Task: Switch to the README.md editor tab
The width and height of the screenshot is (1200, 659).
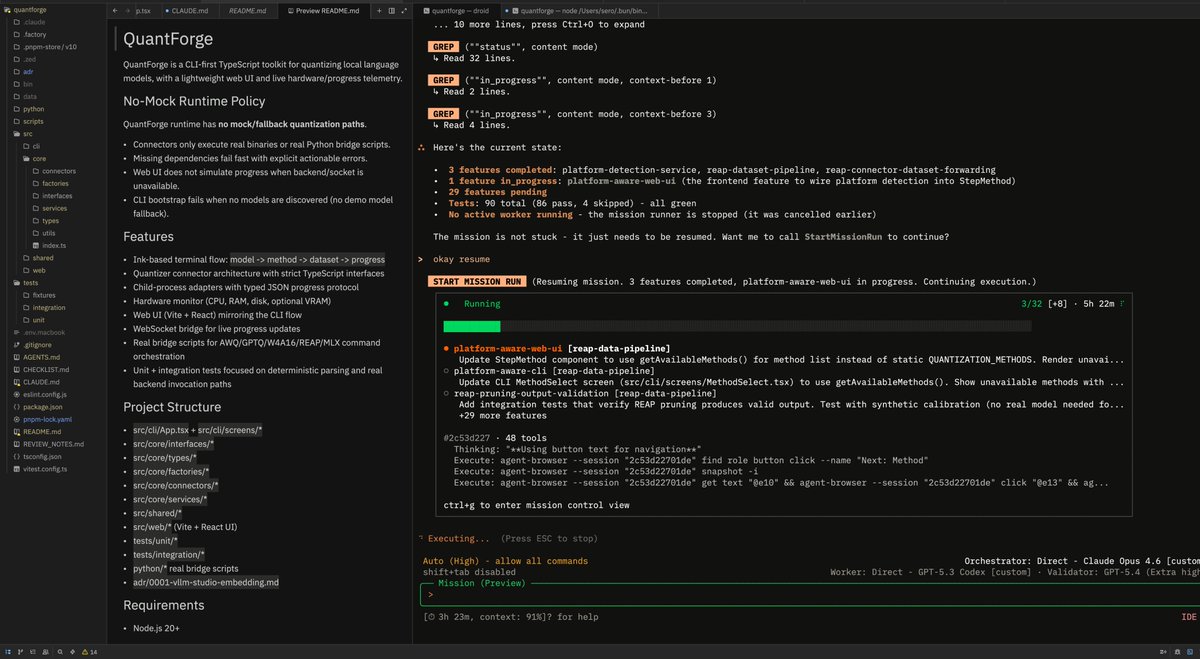Action: tap(249, 10)
